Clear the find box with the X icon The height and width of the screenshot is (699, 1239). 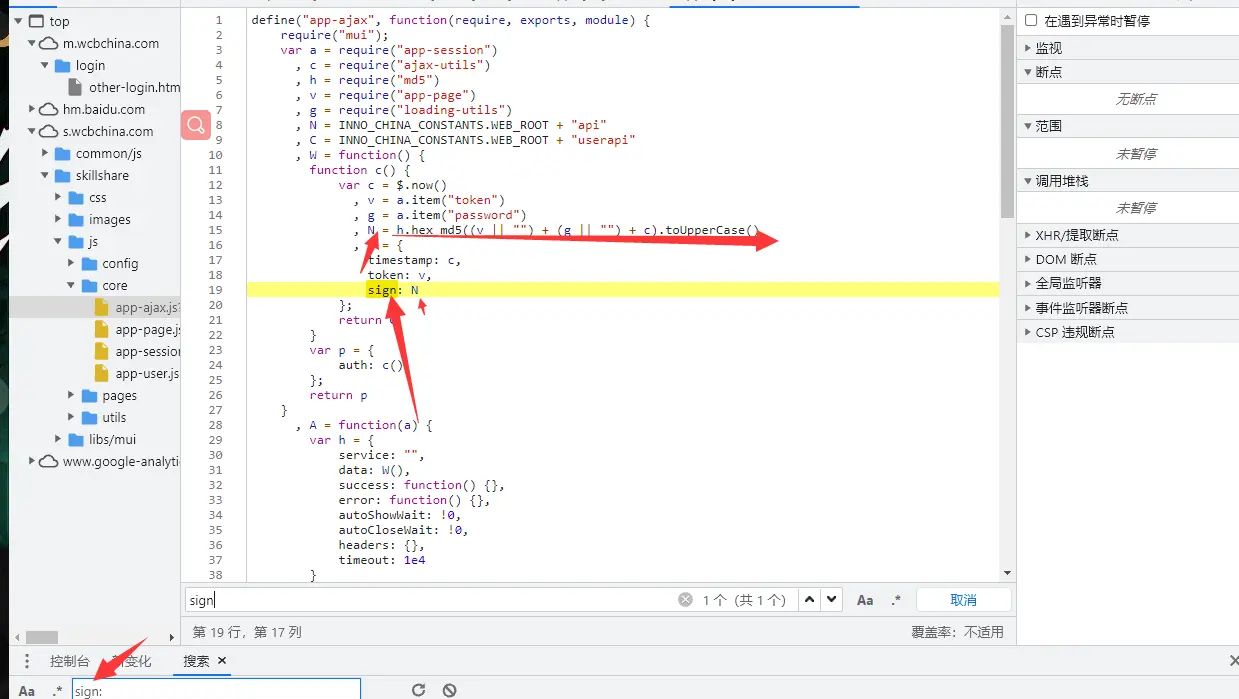pos(685,600)
